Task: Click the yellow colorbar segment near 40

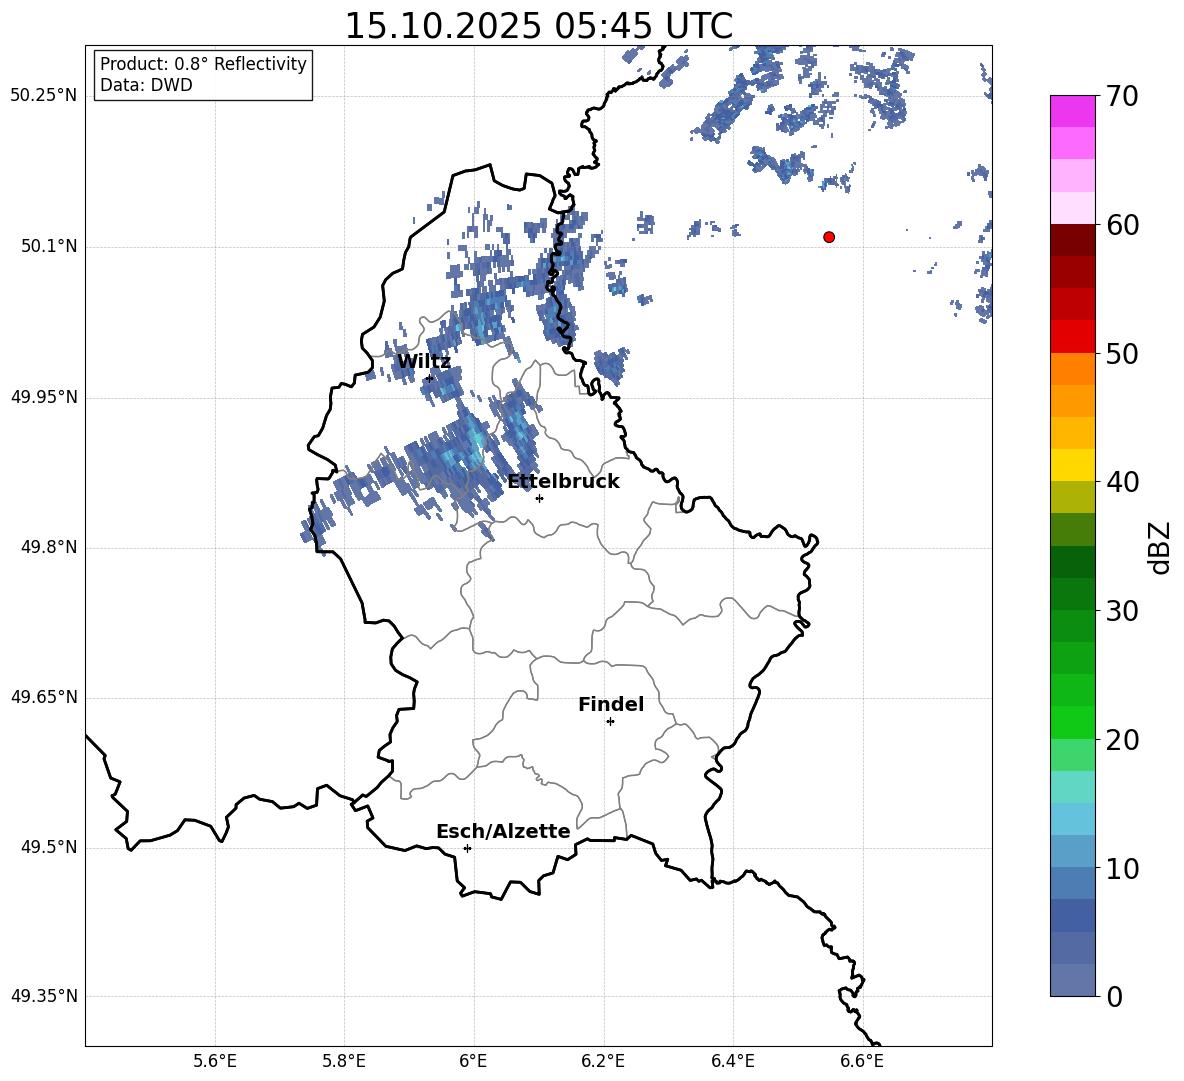Action: point(1072,465)
